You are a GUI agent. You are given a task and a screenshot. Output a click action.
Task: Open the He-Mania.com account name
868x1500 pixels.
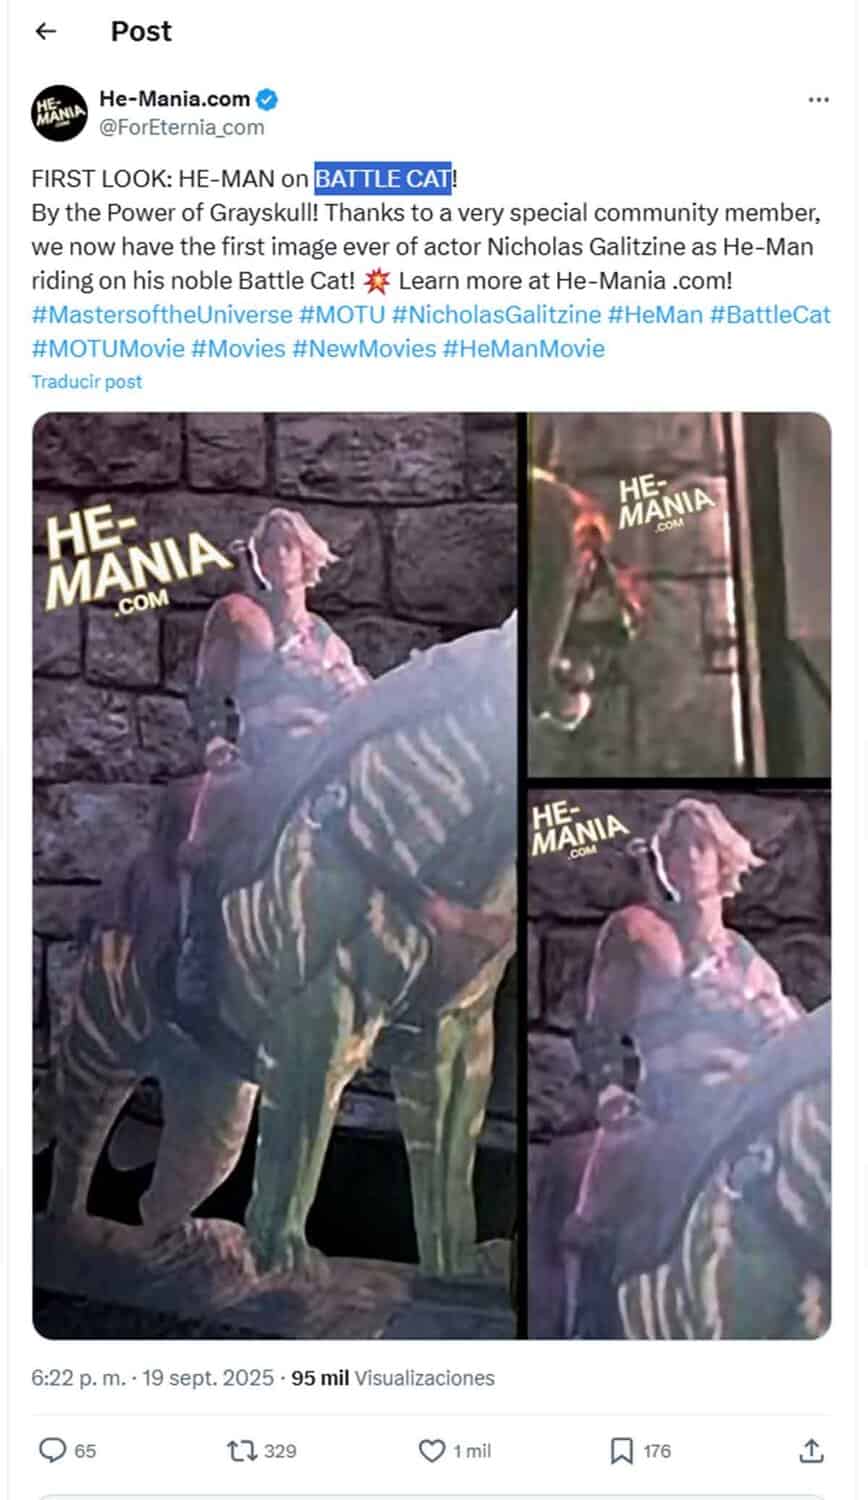(175, 98)
